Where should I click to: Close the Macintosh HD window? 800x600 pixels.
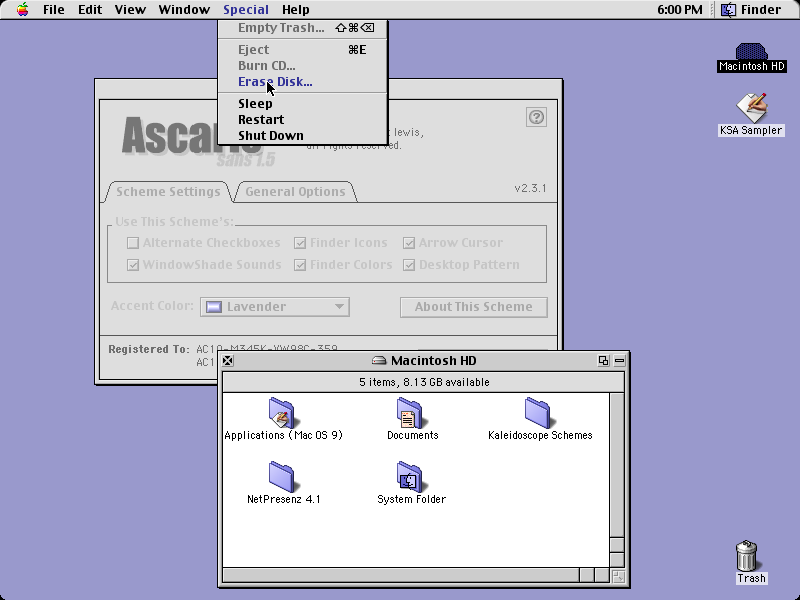[228, 361]
